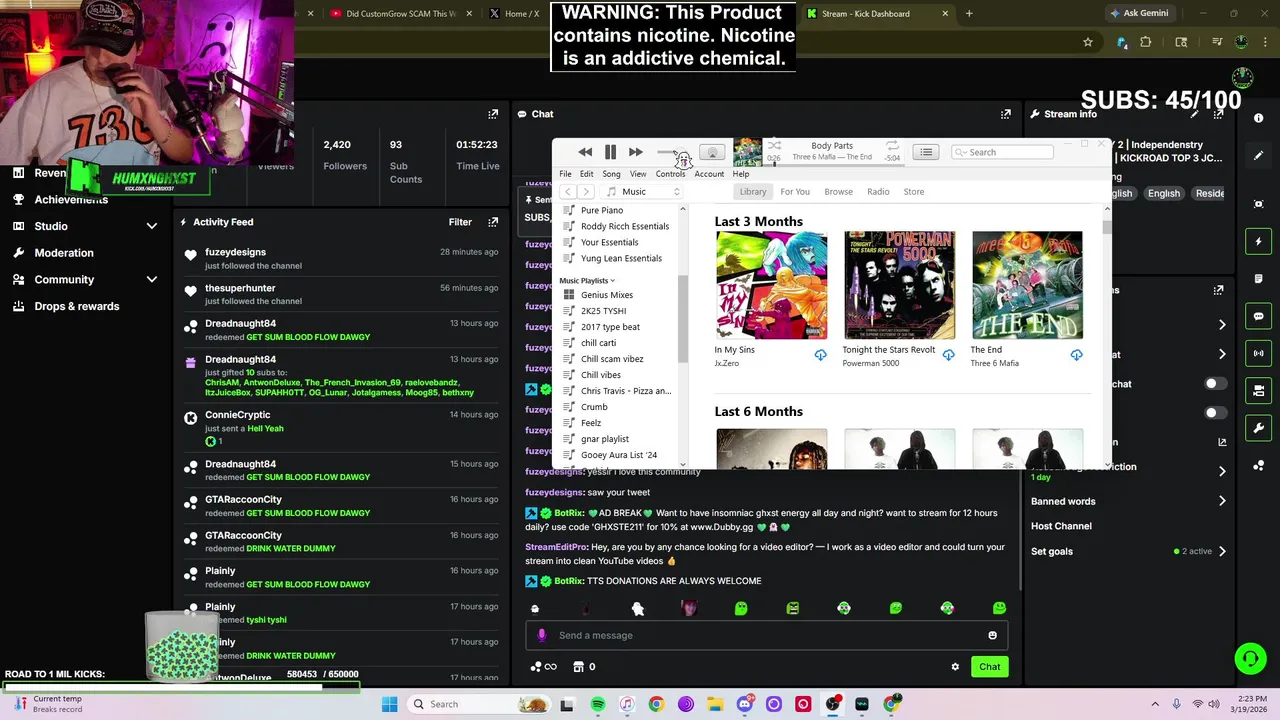
Task: Skip to previous track in iTunes
Action: tap(585, 152)
